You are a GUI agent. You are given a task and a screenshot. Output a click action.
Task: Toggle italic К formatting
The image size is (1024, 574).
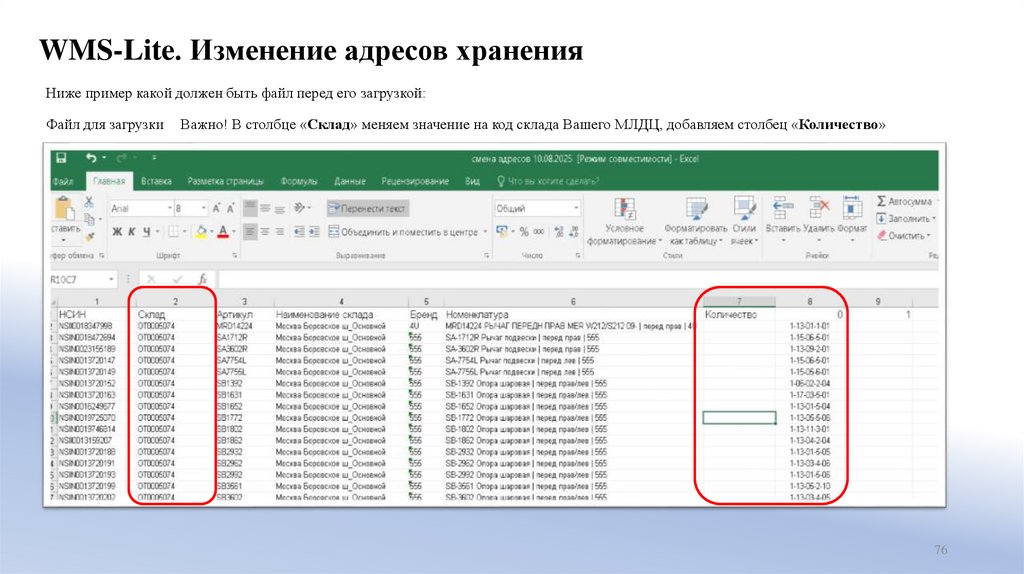(131, 231)
